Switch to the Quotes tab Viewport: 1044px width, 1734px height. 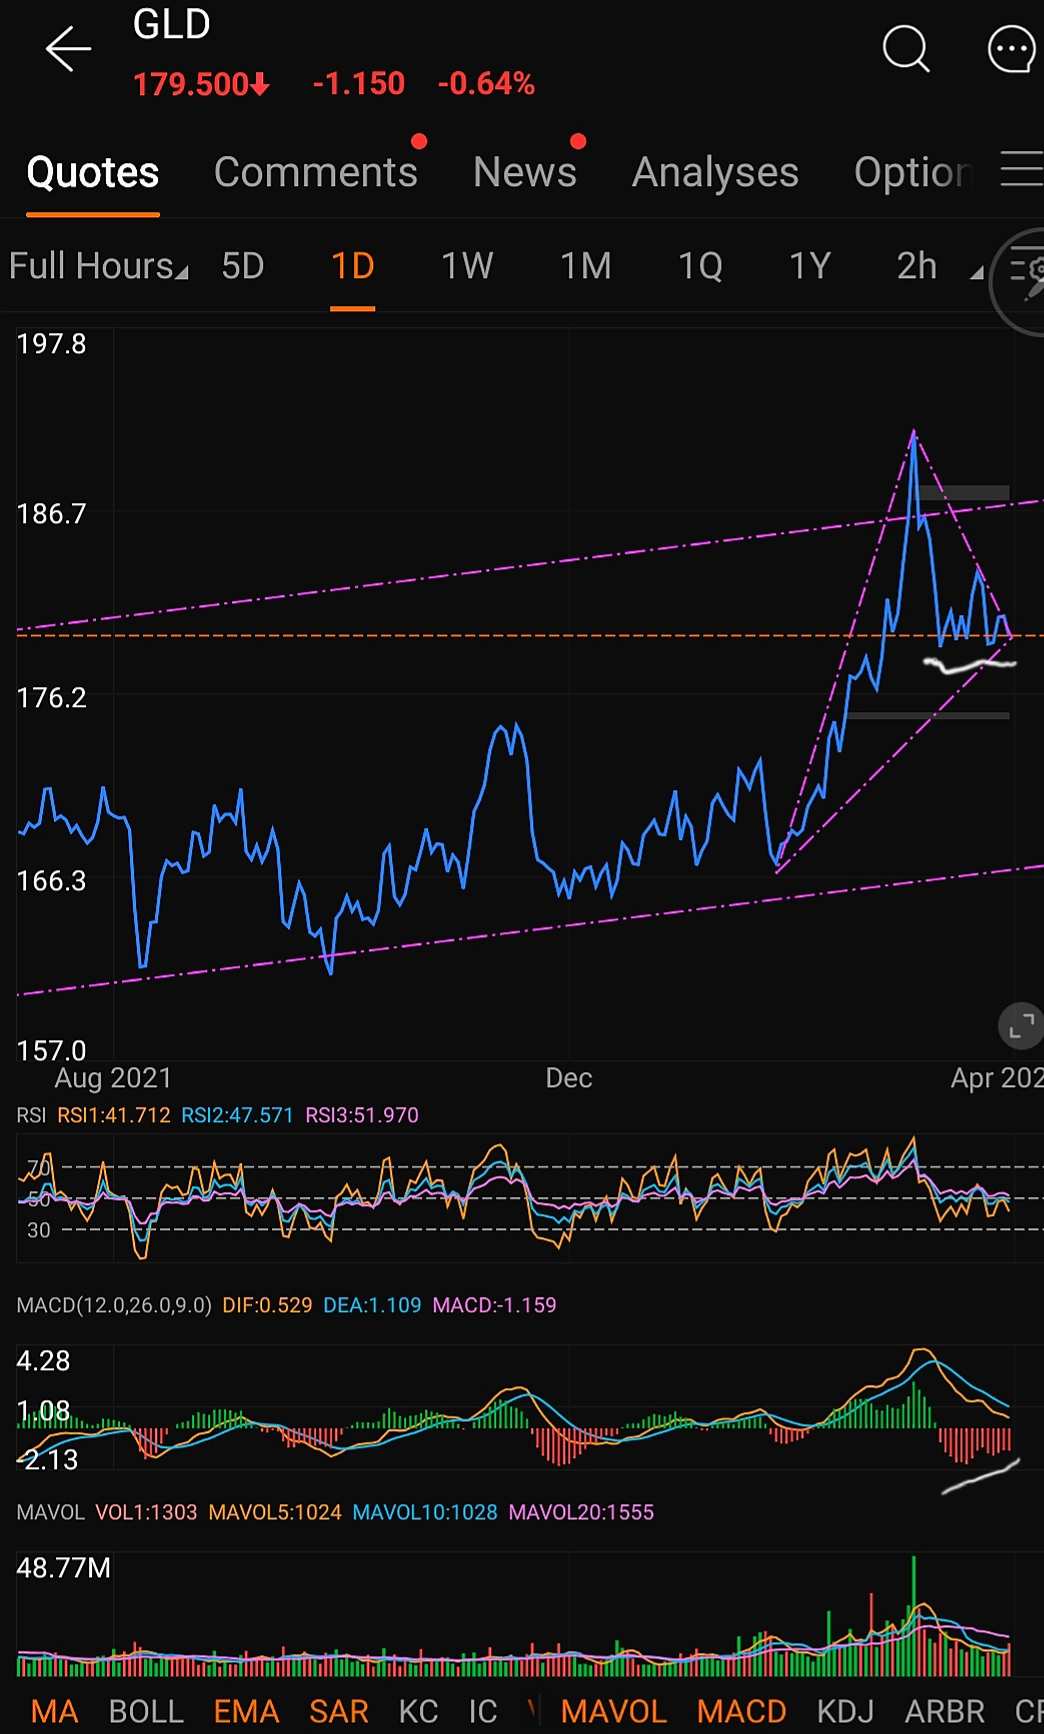click(x=93, y=173)
